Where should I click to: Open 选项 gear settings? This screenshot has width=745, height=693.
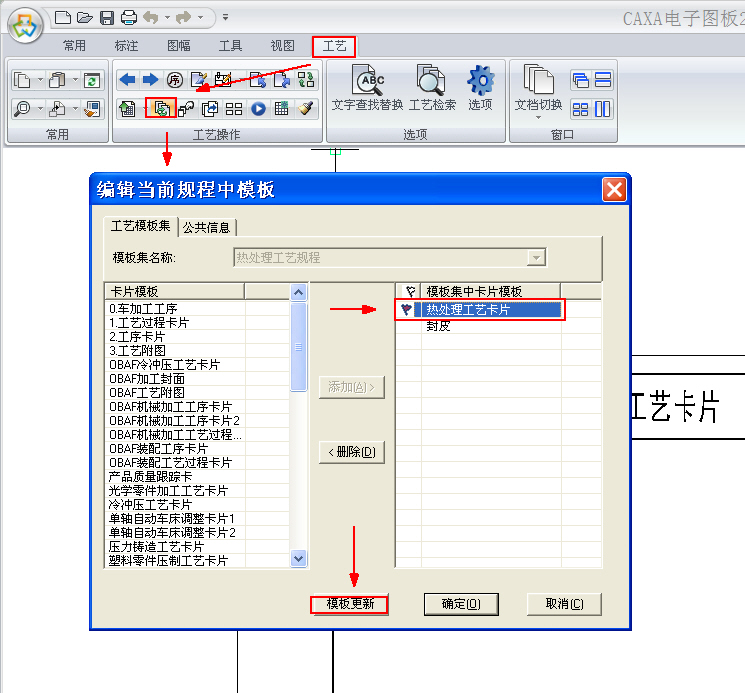click(x=480, y=88)
